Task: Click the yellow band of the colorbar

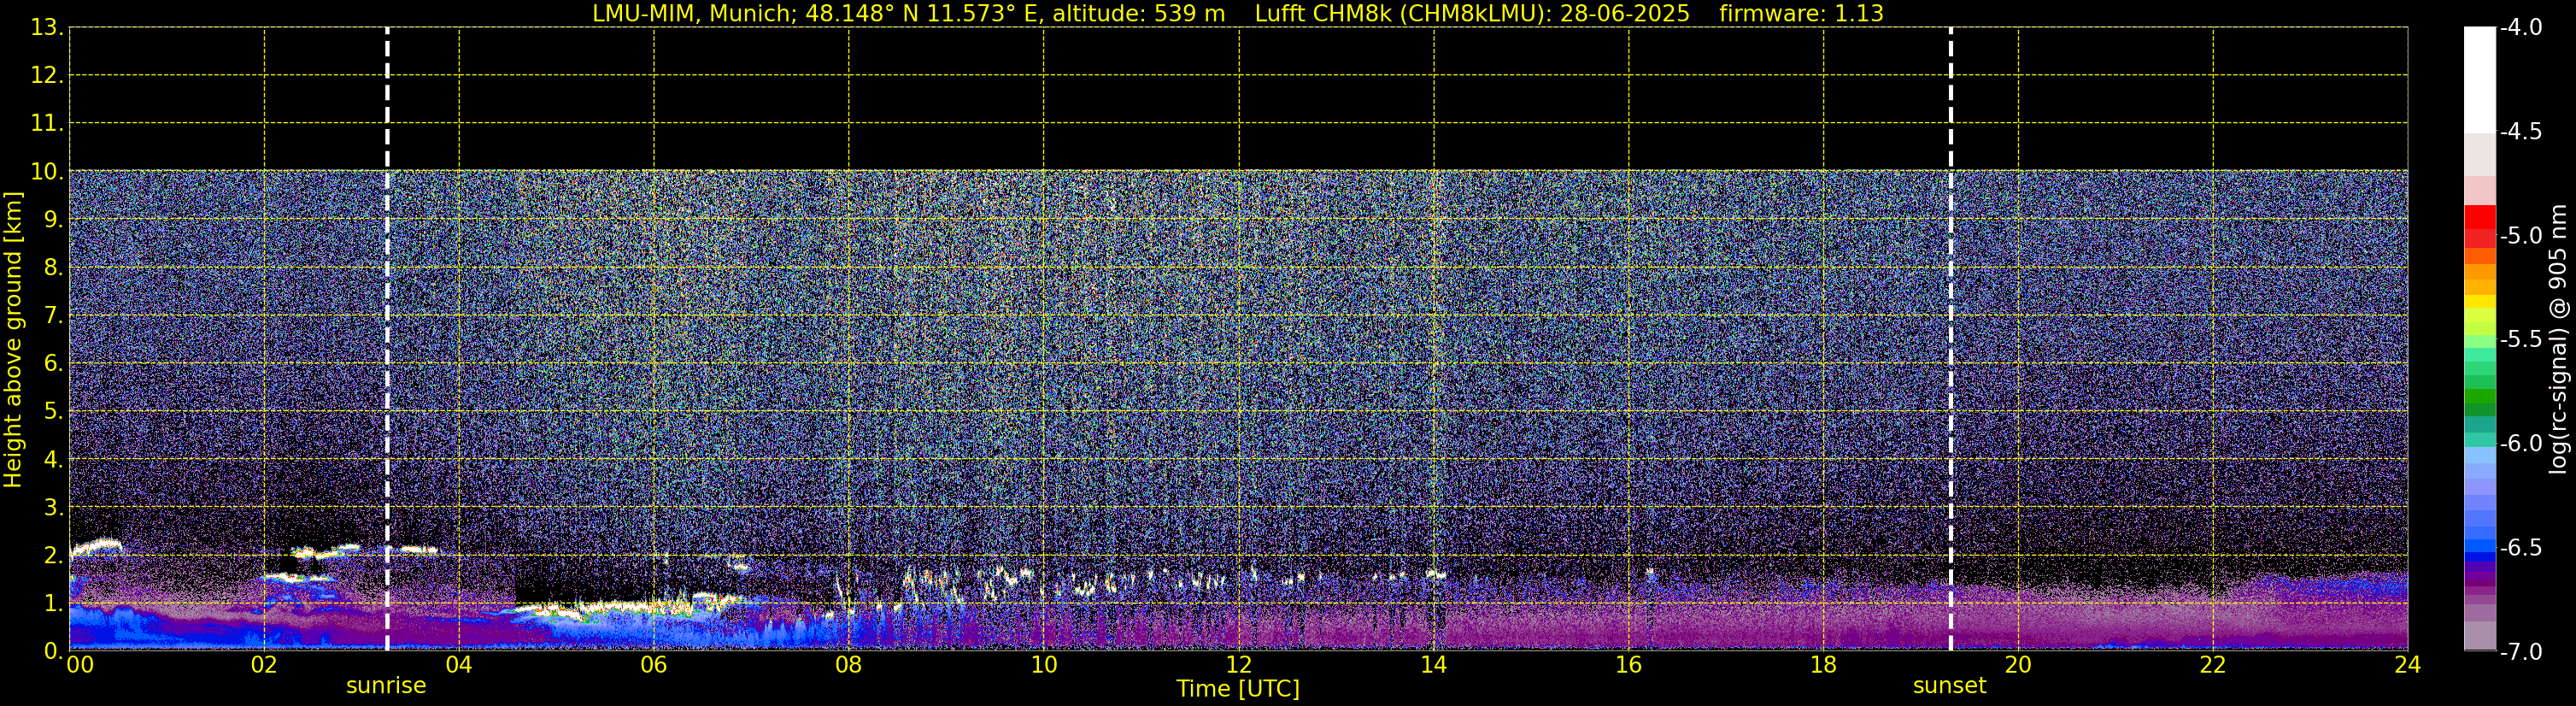Action: (x=2479, y=301)
